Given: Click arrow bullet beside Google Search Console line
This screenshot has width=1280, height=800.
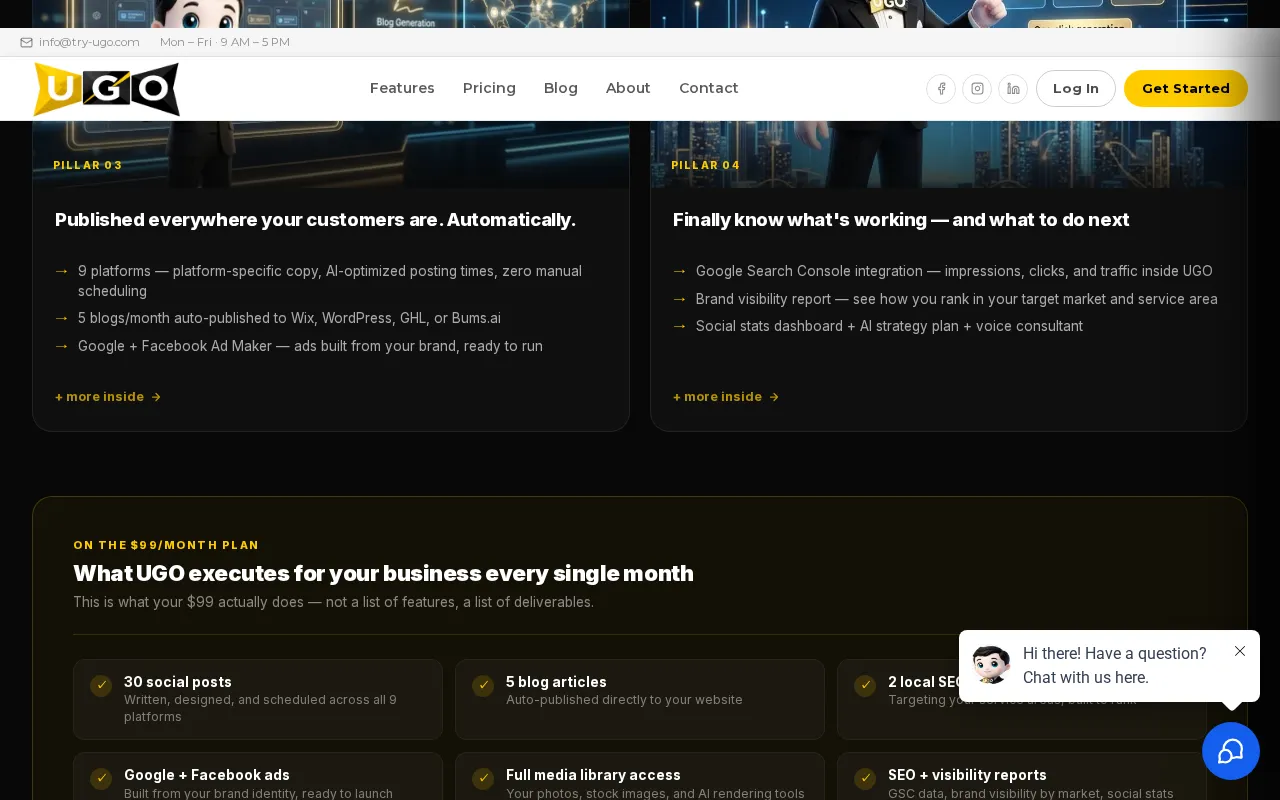Looking at the screenshot, I should [x=680, y=271].
